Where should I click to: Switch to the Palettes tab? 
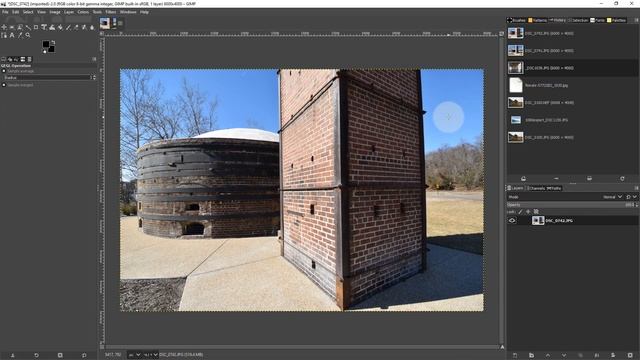[616, 20]
